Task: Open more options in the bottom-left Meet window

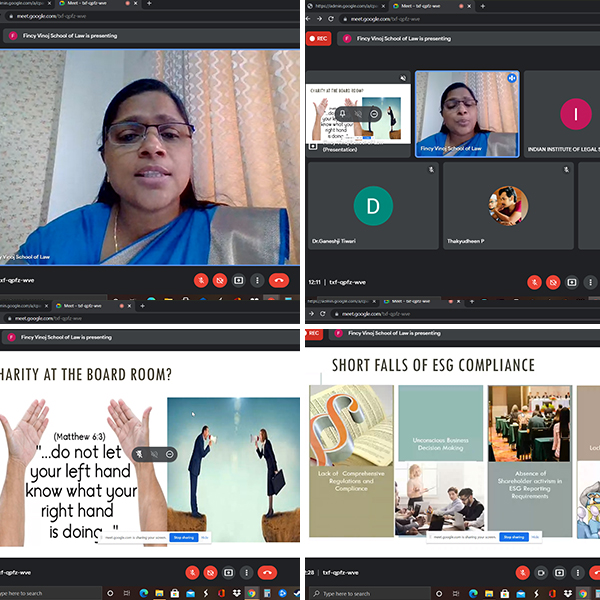Action: click(x=246, y=572)
